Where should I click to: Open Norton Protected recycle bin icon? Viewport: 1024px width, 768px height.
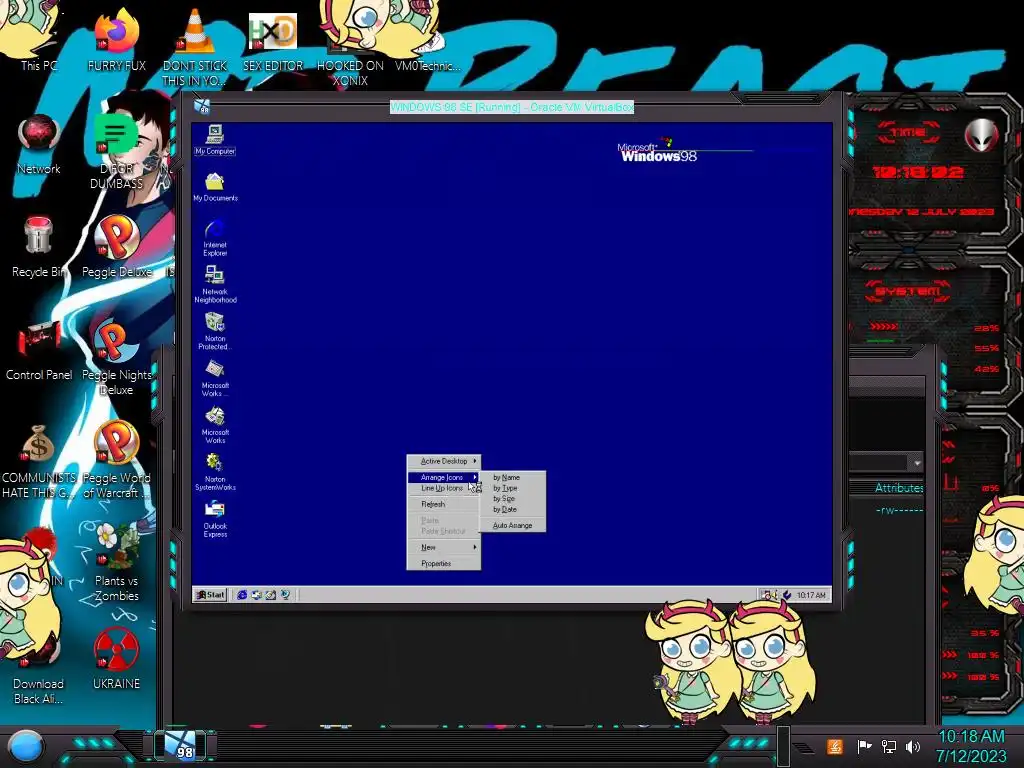(x=215, y=331)
